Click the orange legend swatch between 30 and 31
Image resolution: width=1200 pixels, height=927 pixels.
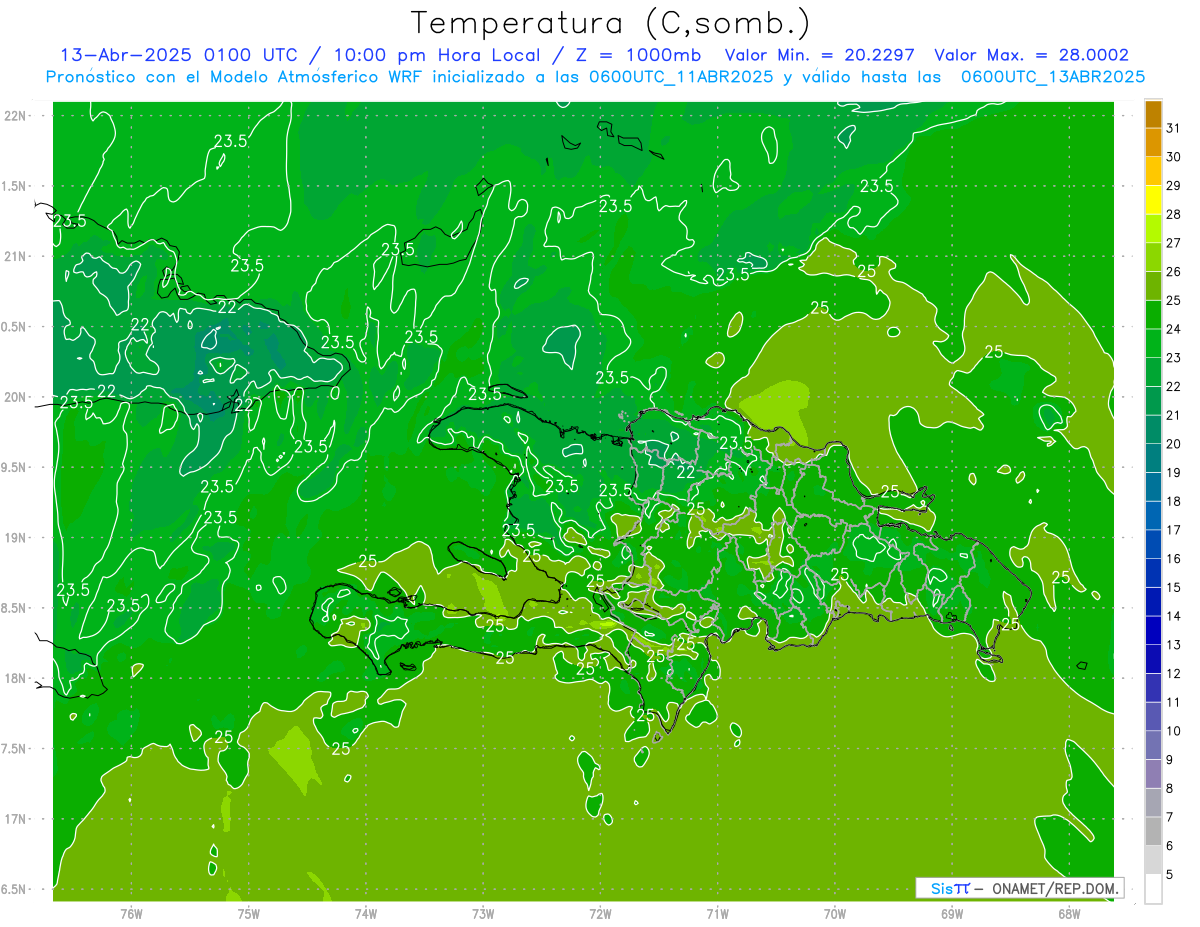click(x=1153, y=143)
